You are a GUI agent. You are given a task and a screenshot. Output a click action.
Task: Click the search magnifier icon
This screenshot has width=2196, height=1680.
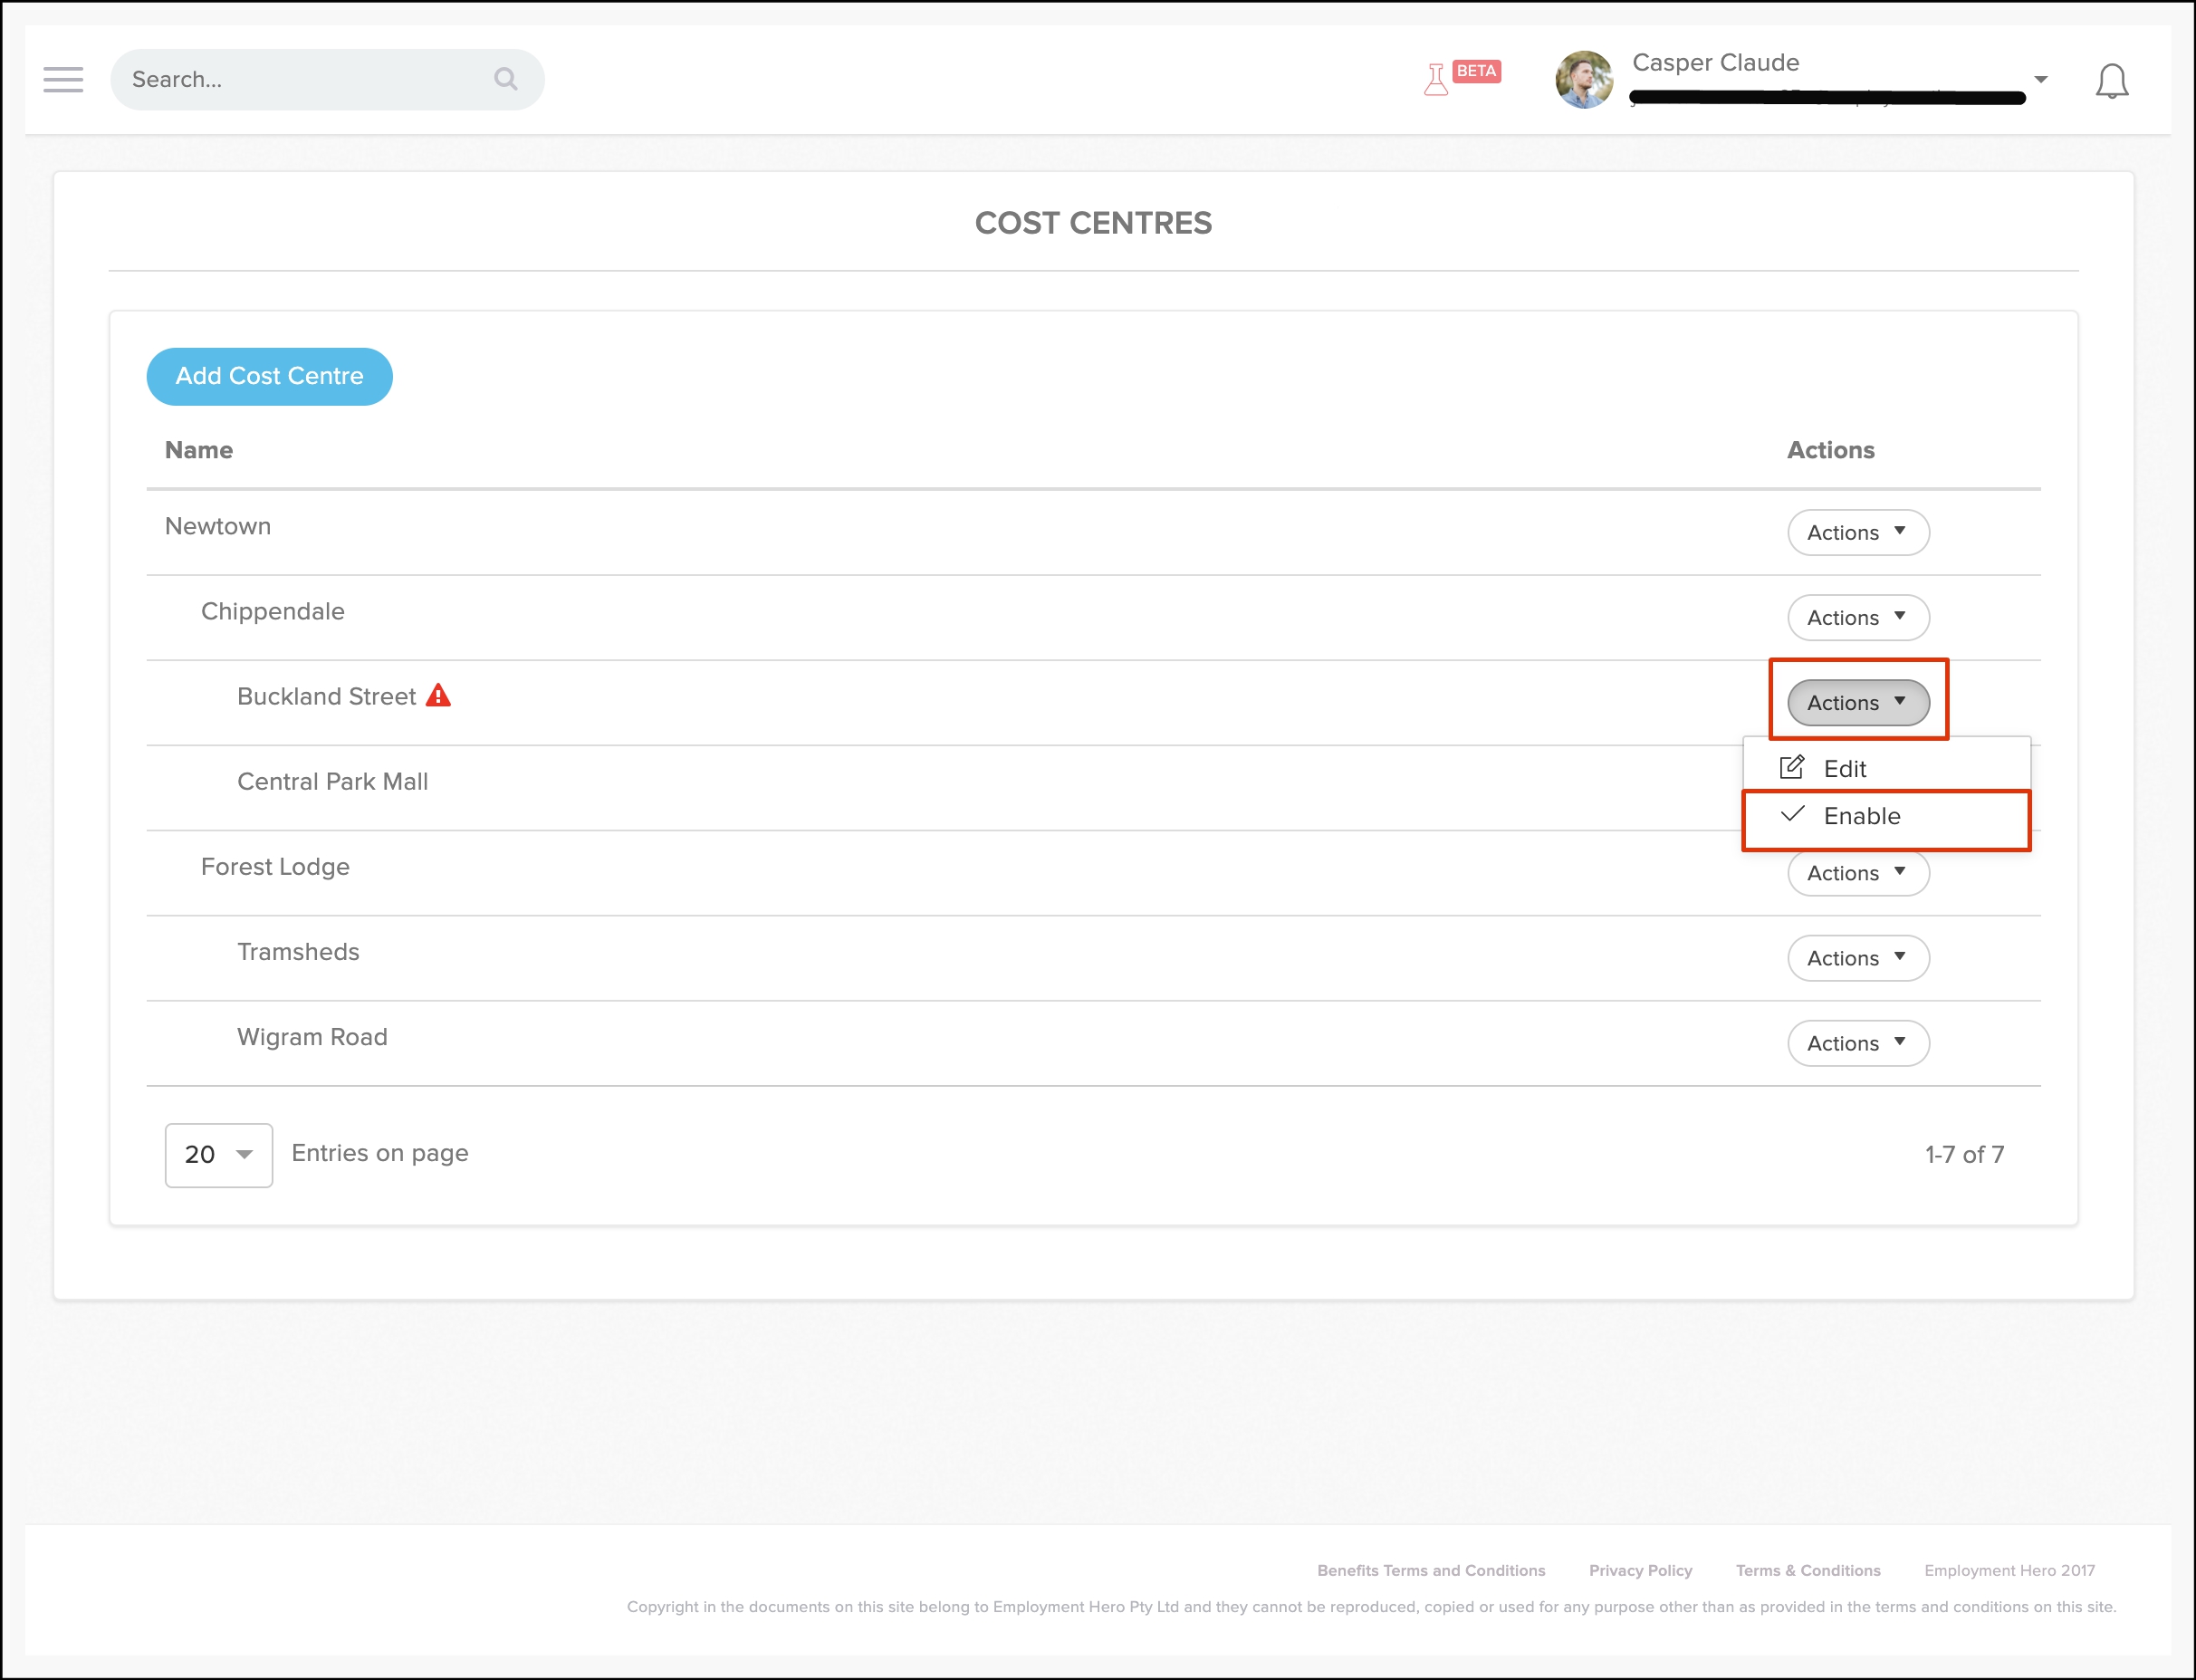(x=506, y=79)
